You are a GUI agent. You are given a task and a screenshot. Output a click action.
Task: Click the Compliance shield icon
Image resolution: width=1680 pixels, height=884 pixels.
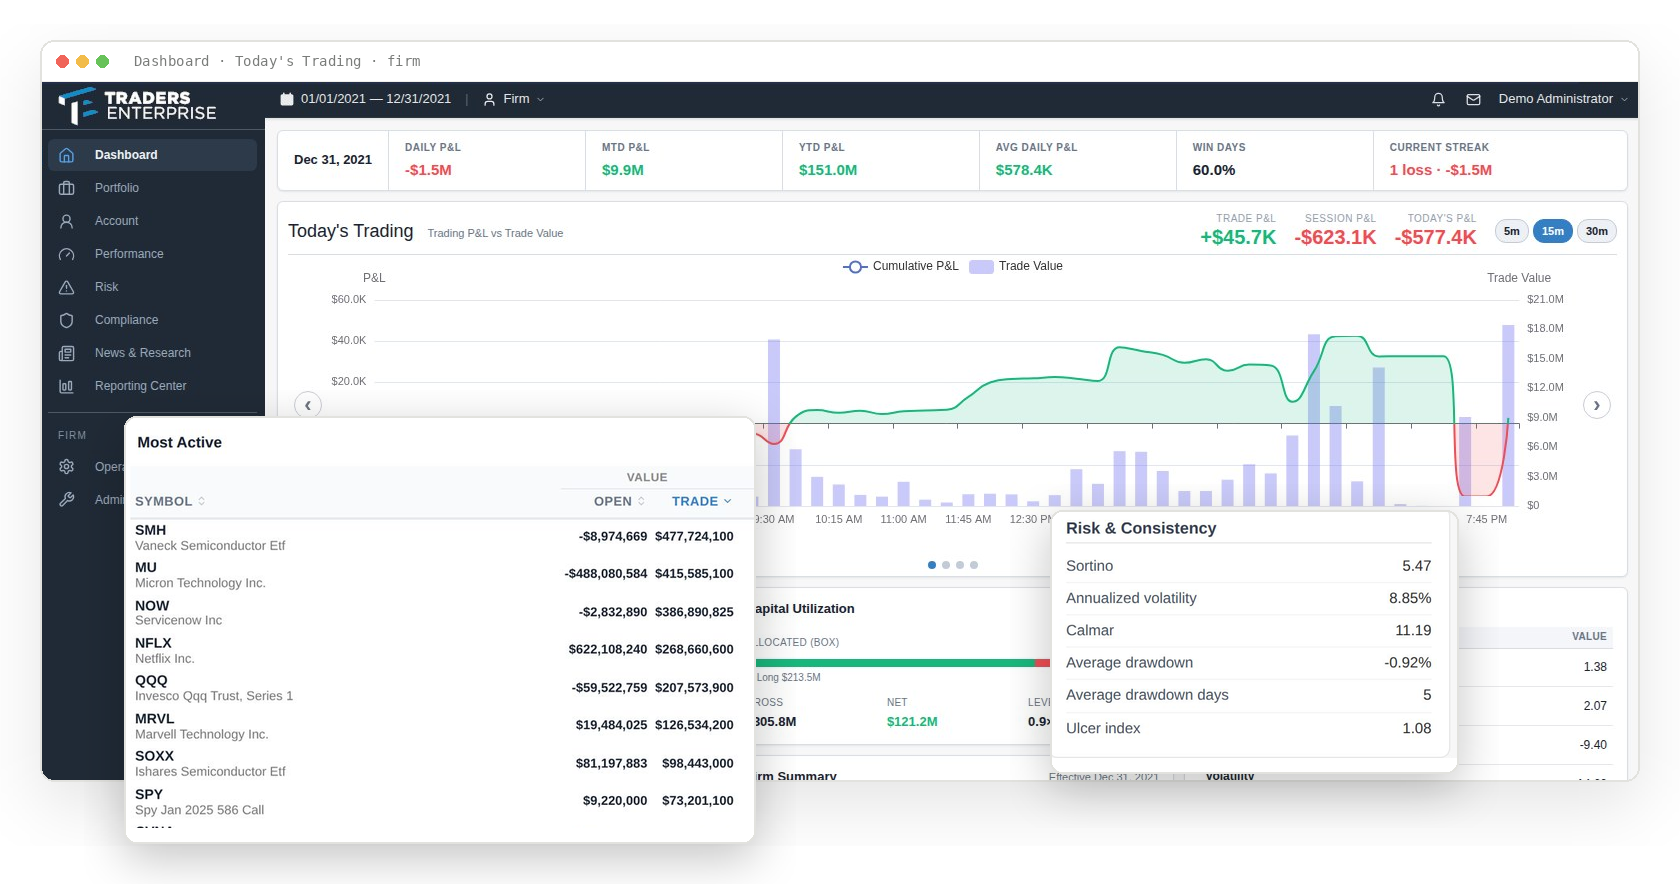[x=67, y=320]
